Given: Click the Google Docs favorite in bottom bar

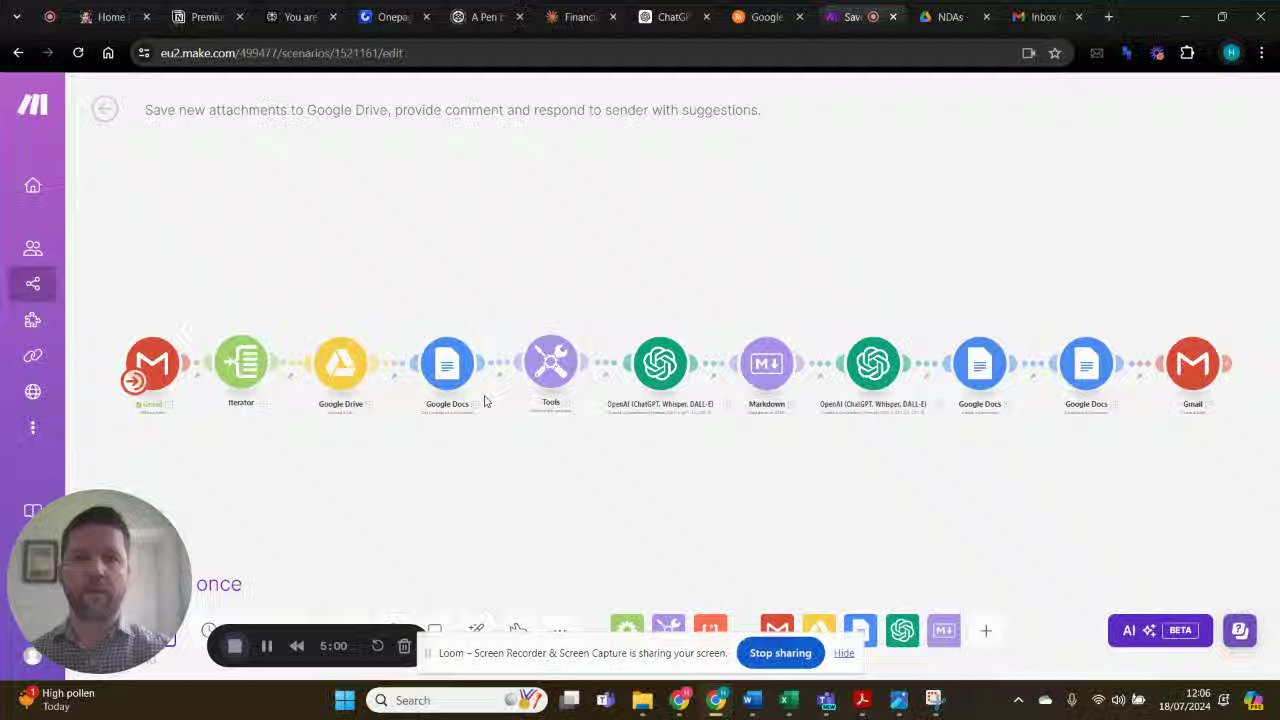Looking at the screenshot, I should pos(860,629).
